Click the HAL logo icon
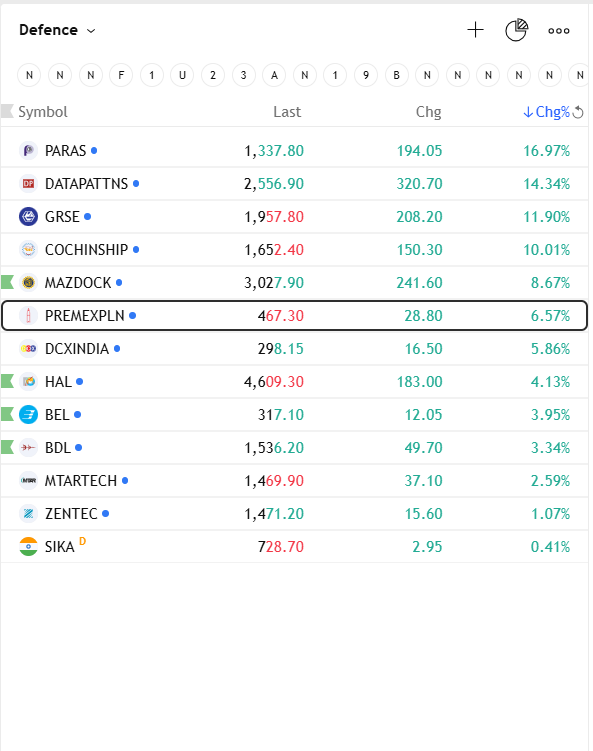This screenshot has width=593, height=751. (x=28, y=382)
